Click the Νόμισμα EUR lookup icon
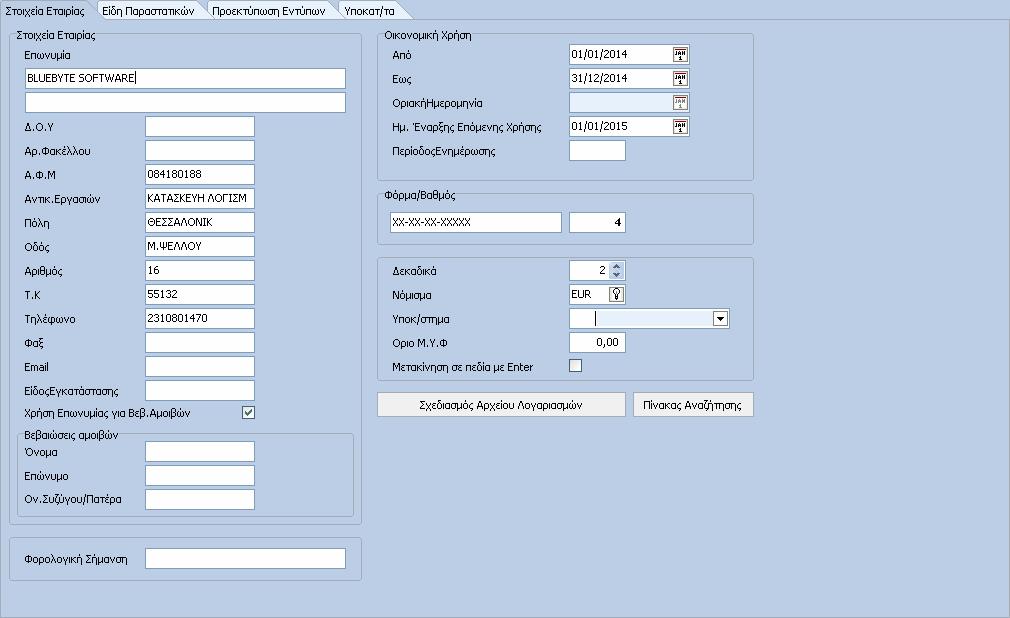 coord(616,295)
